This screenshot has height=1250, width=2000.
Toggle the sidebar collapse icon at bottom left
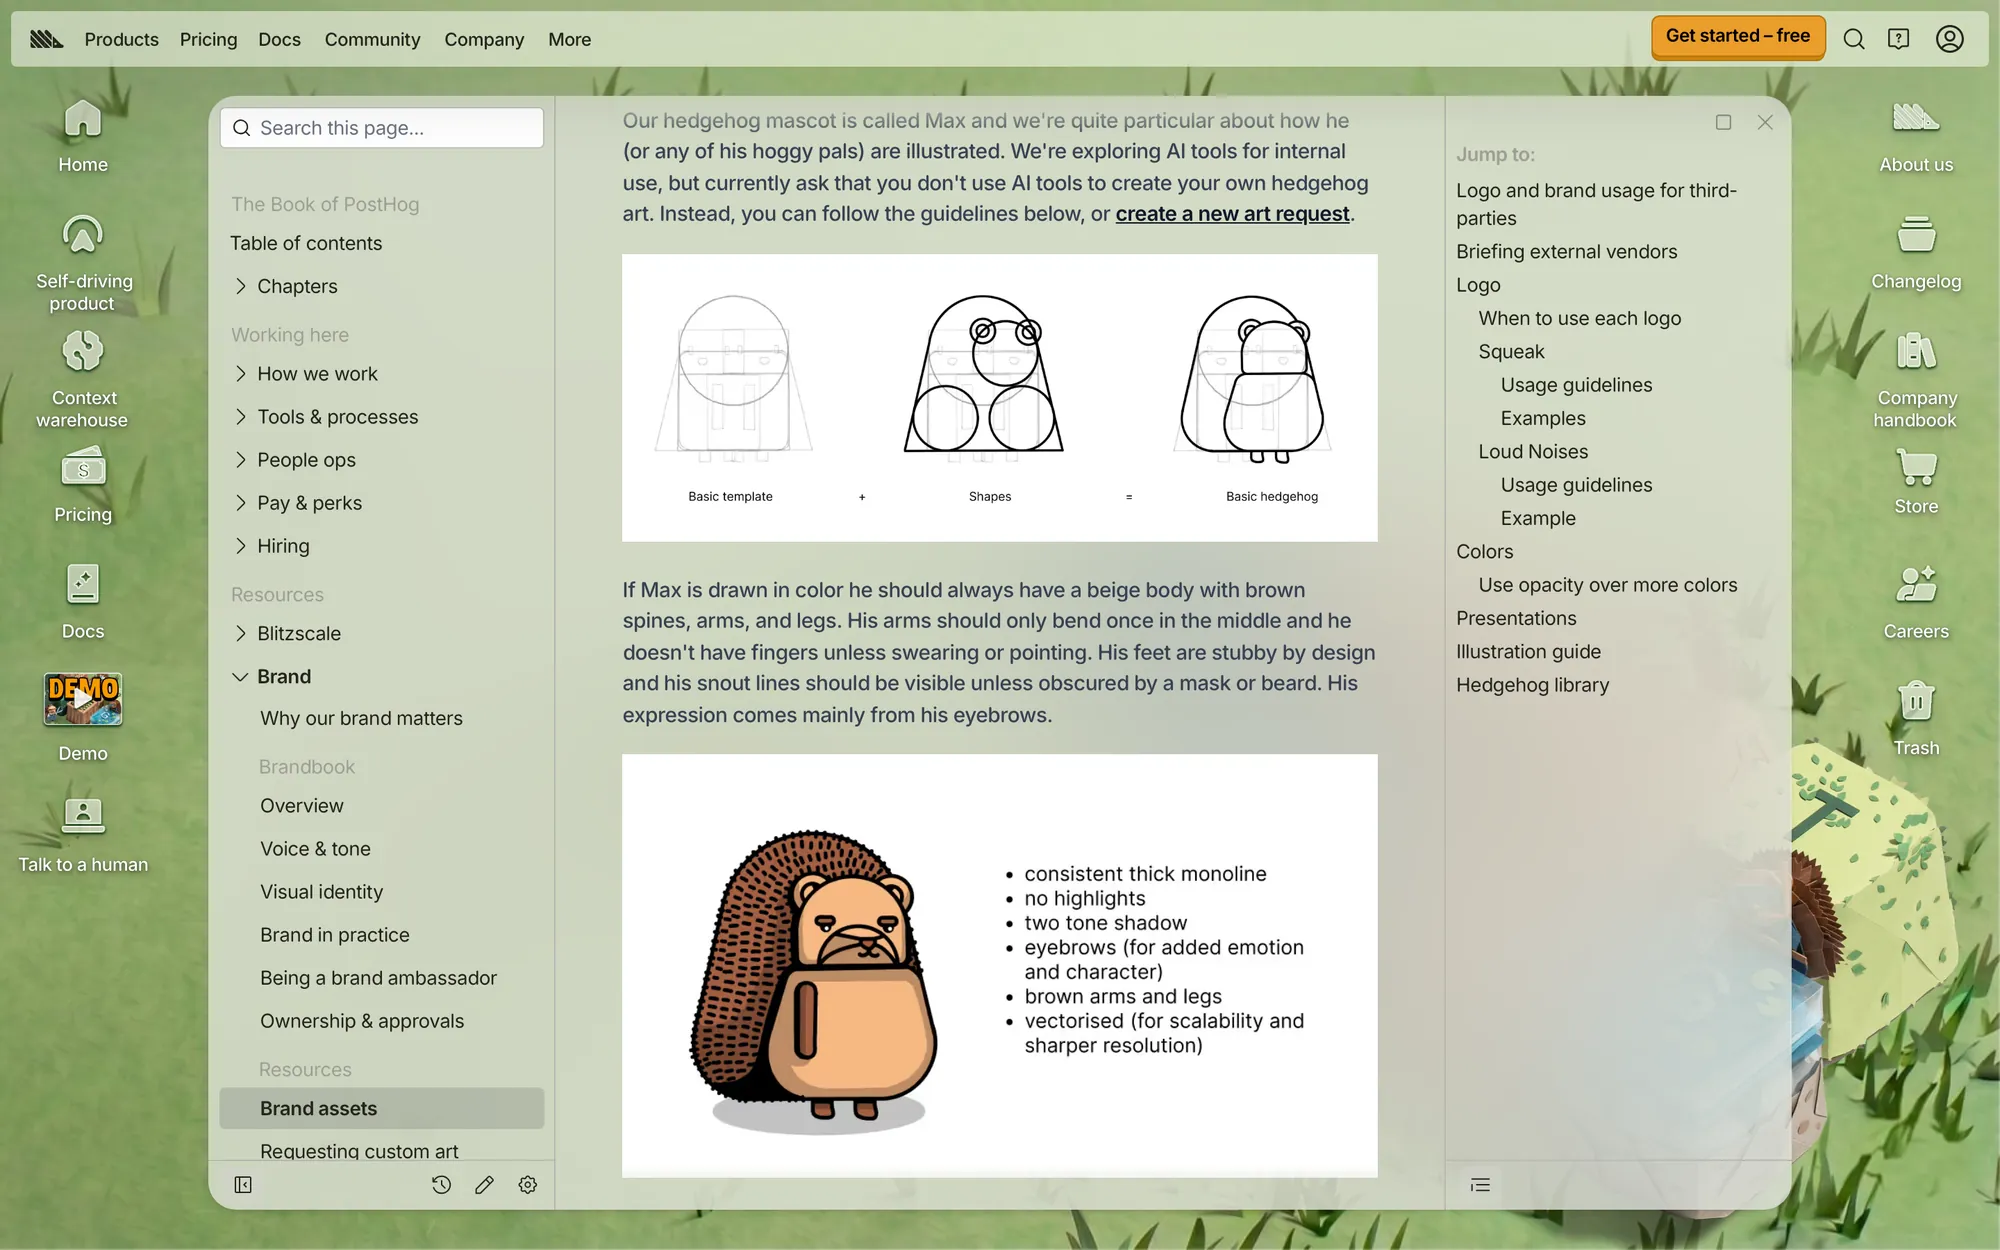tap(243, 1185)
